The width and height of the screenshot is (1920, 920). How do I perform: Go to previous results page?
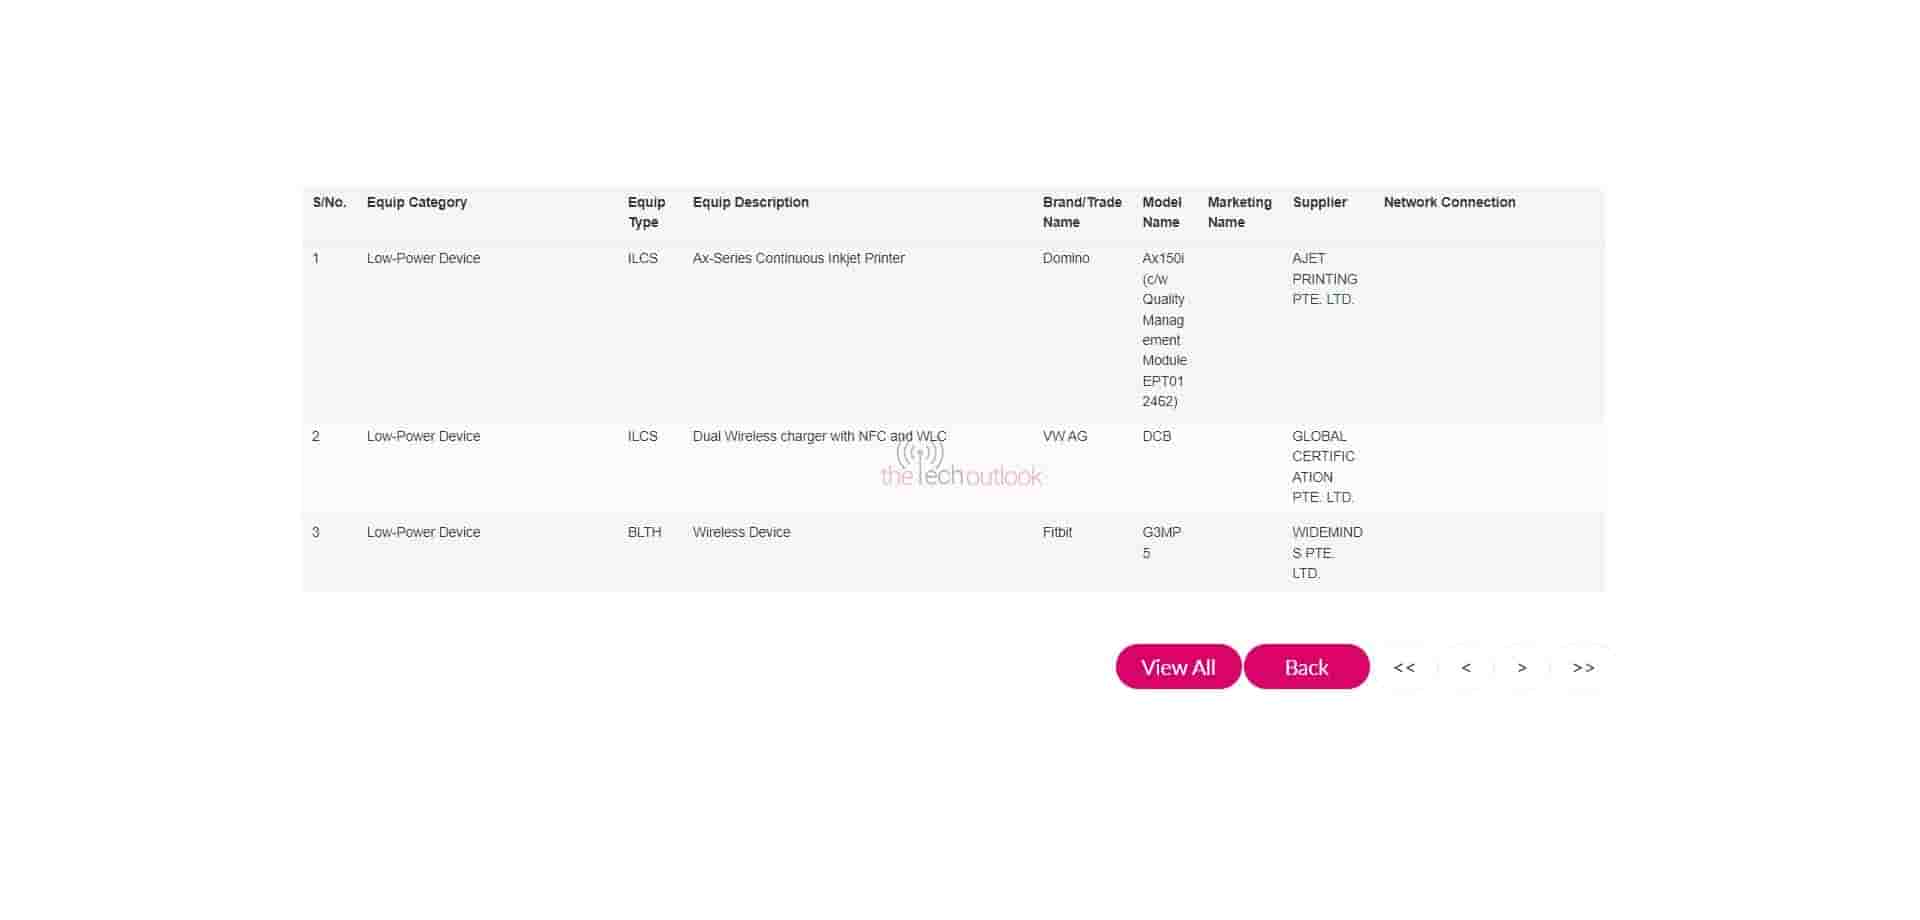(x=1466, y=668)
